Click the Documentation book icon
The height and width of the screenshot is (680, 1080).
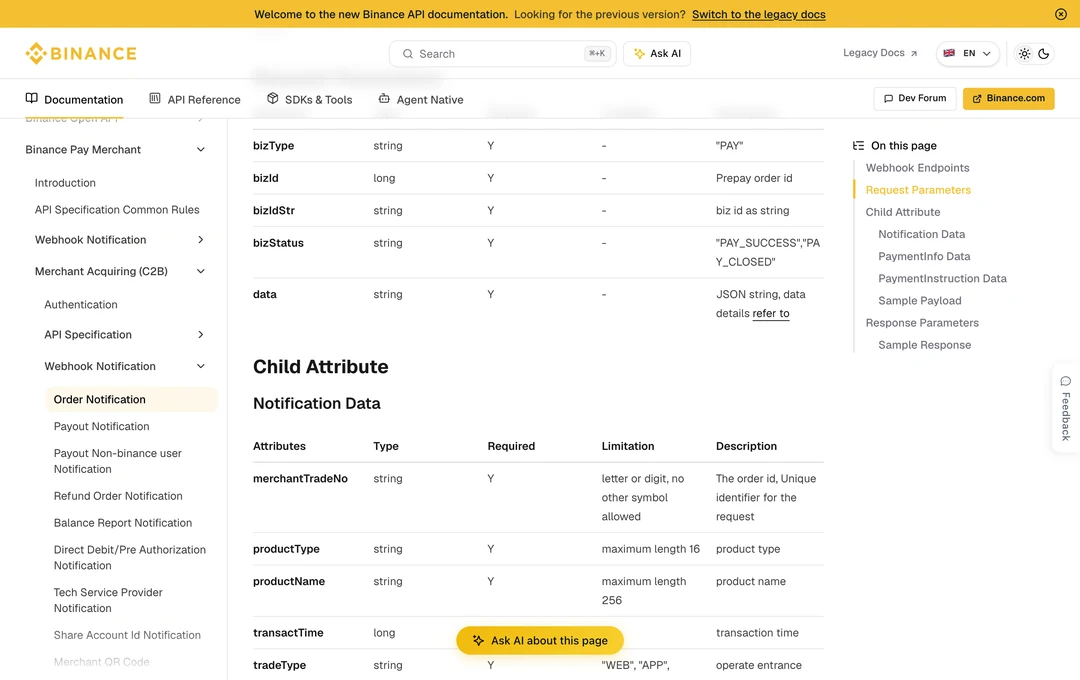32,98
